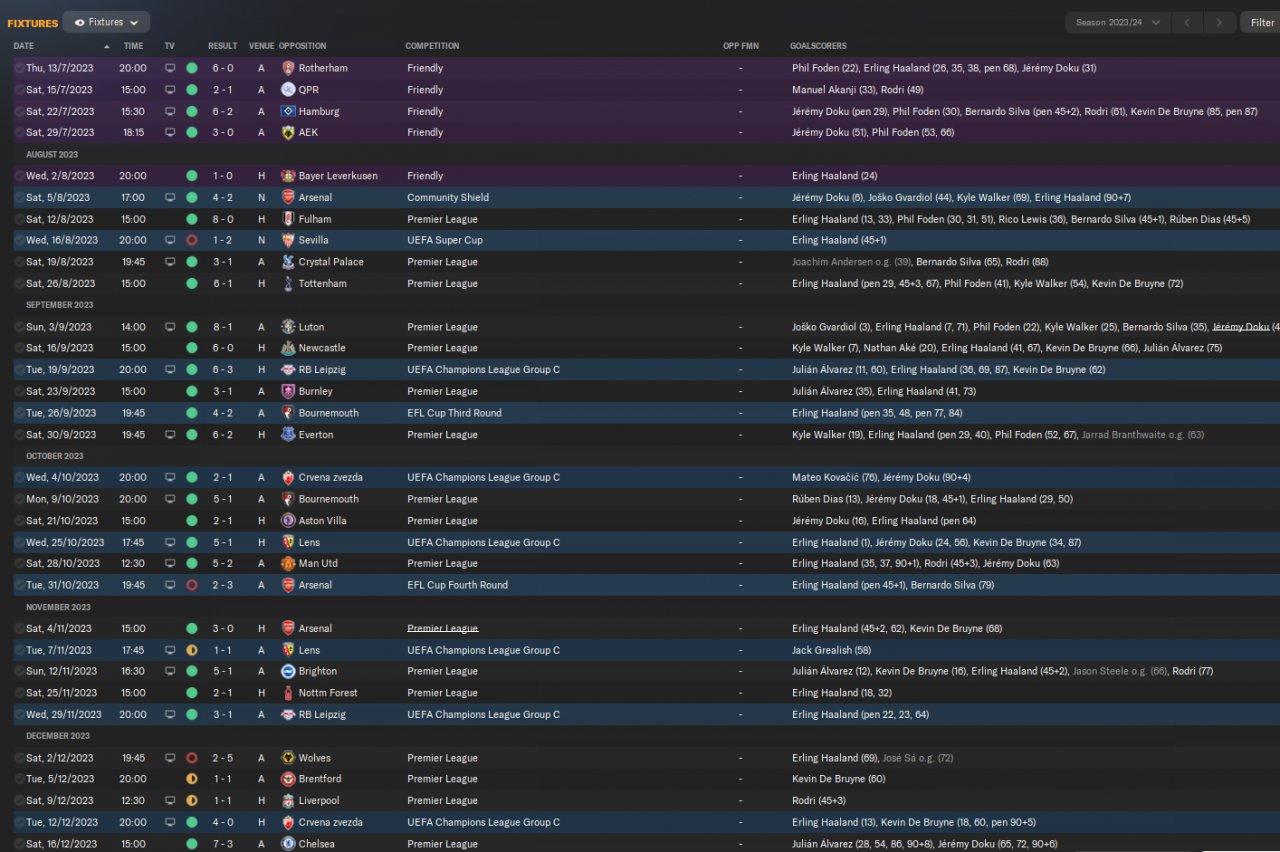
Task: Sort by the TIME column header
Action: tap(133, 46)
